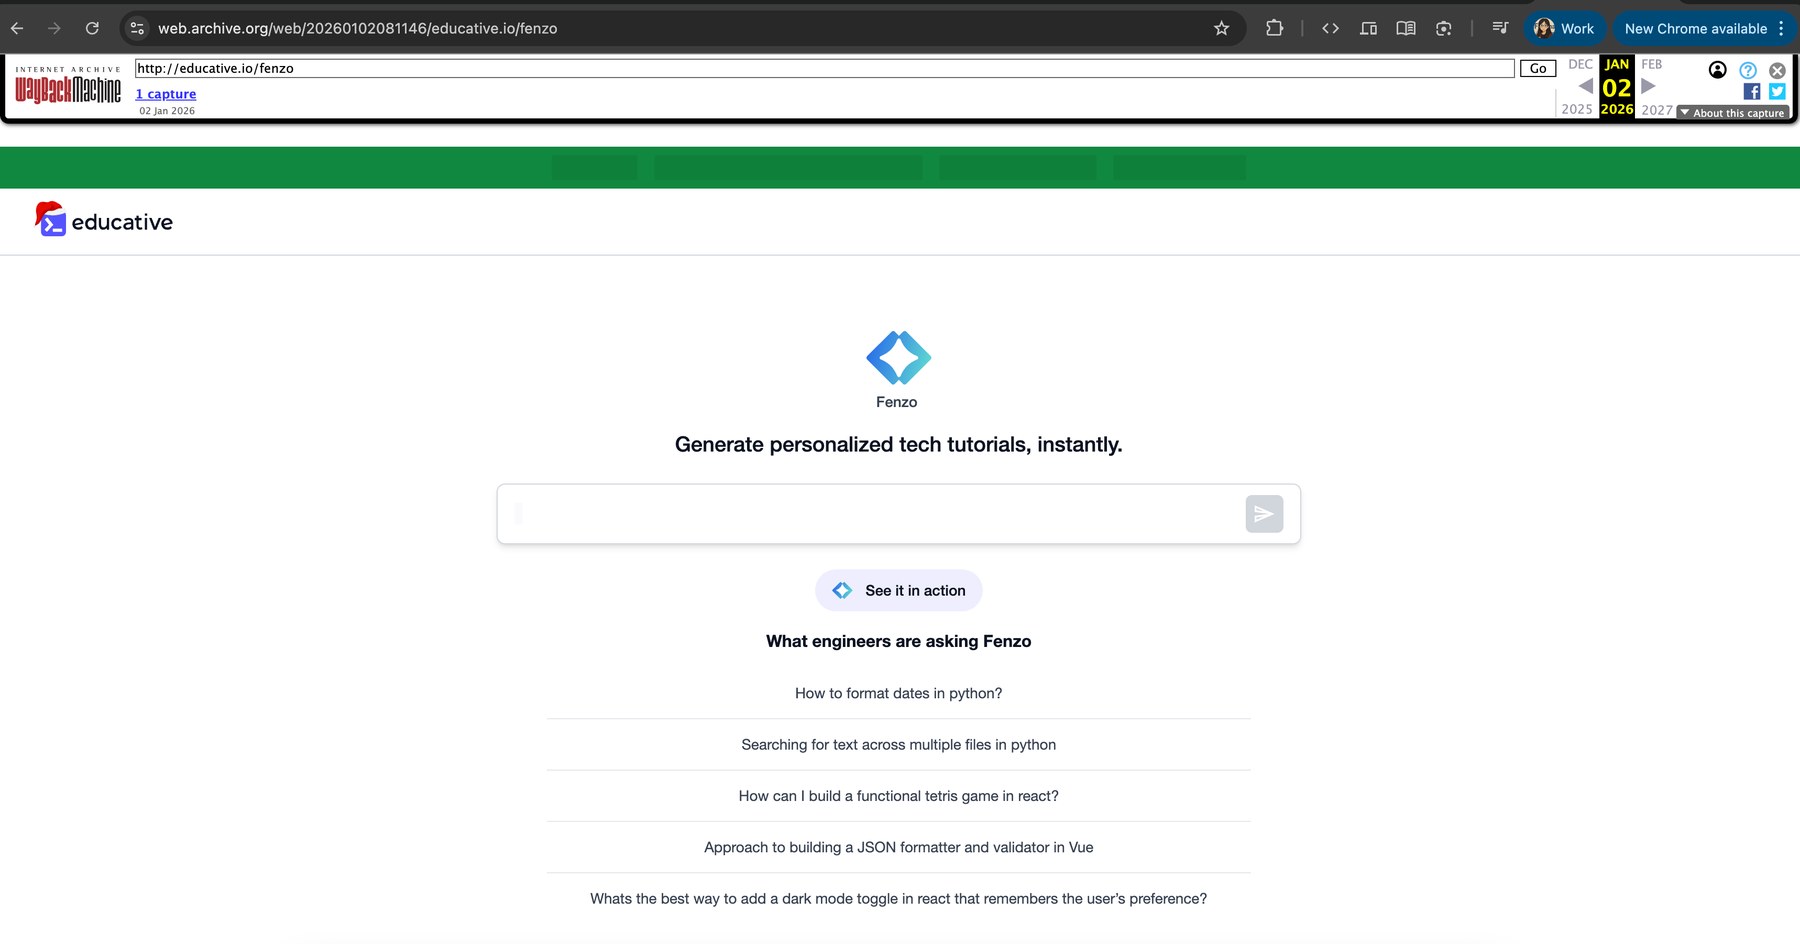1800x944 pixels.
Task: Go to next capture arrow
Action: 1648,86
